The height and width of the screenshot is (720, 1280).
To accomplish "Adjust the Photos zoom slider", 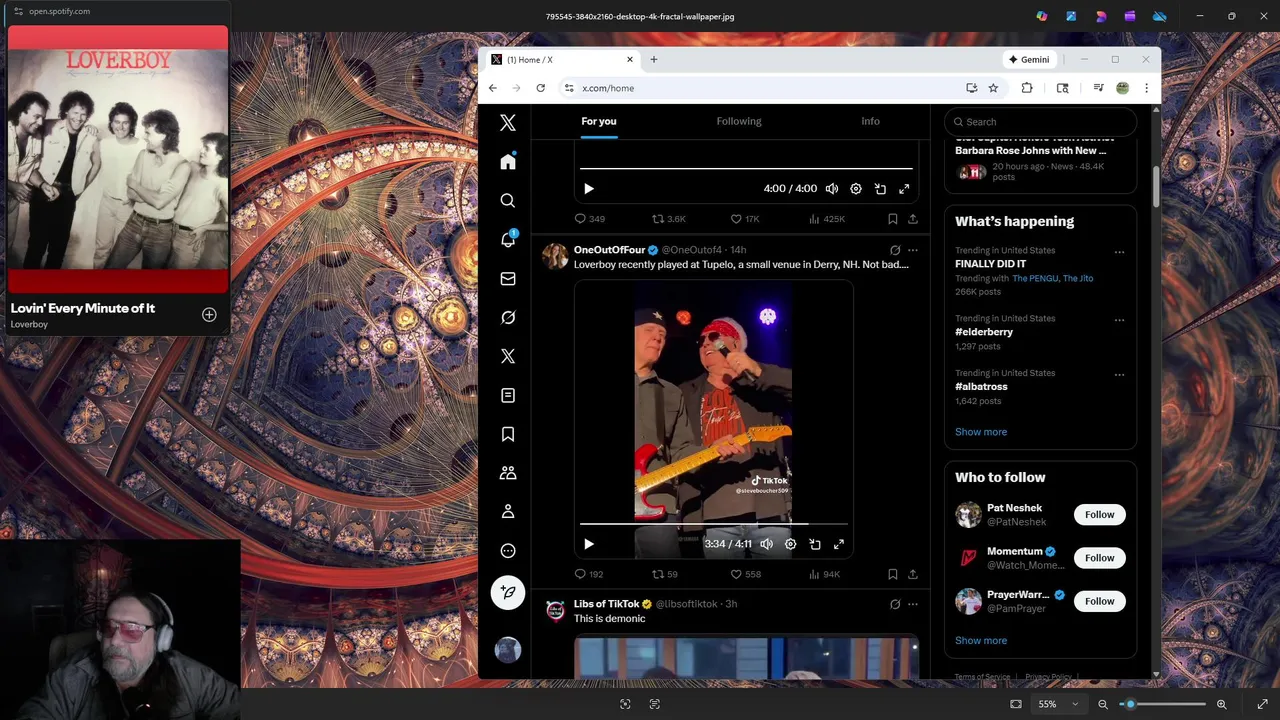I will click(1163, 704).
